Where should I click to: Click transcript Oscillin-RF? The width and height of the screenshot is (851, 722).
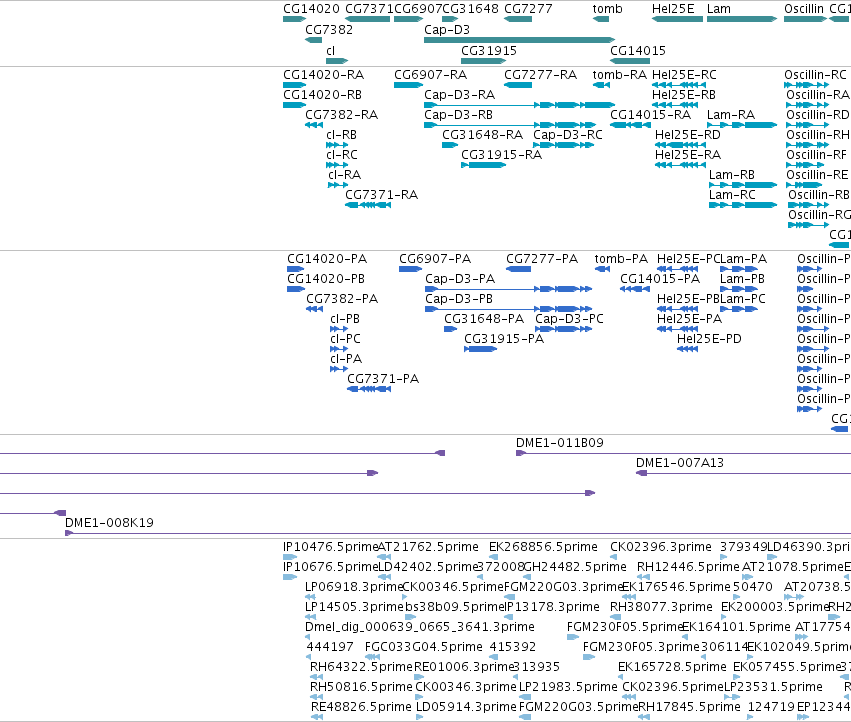point(805,165)
